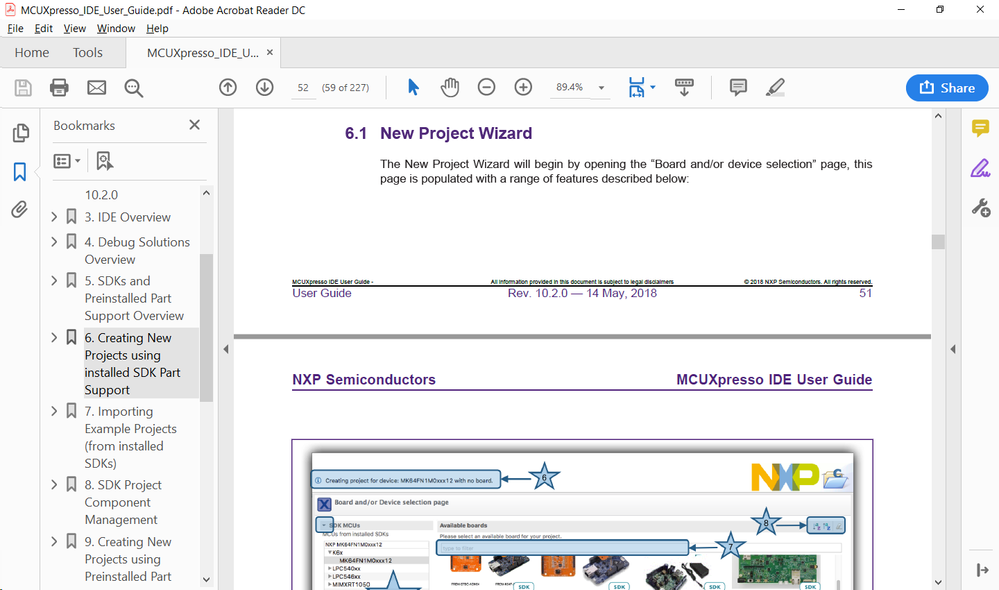Open the Edit menu
Image resolution: width=999 pixels, height=590 pixels.
pos(43,28)
